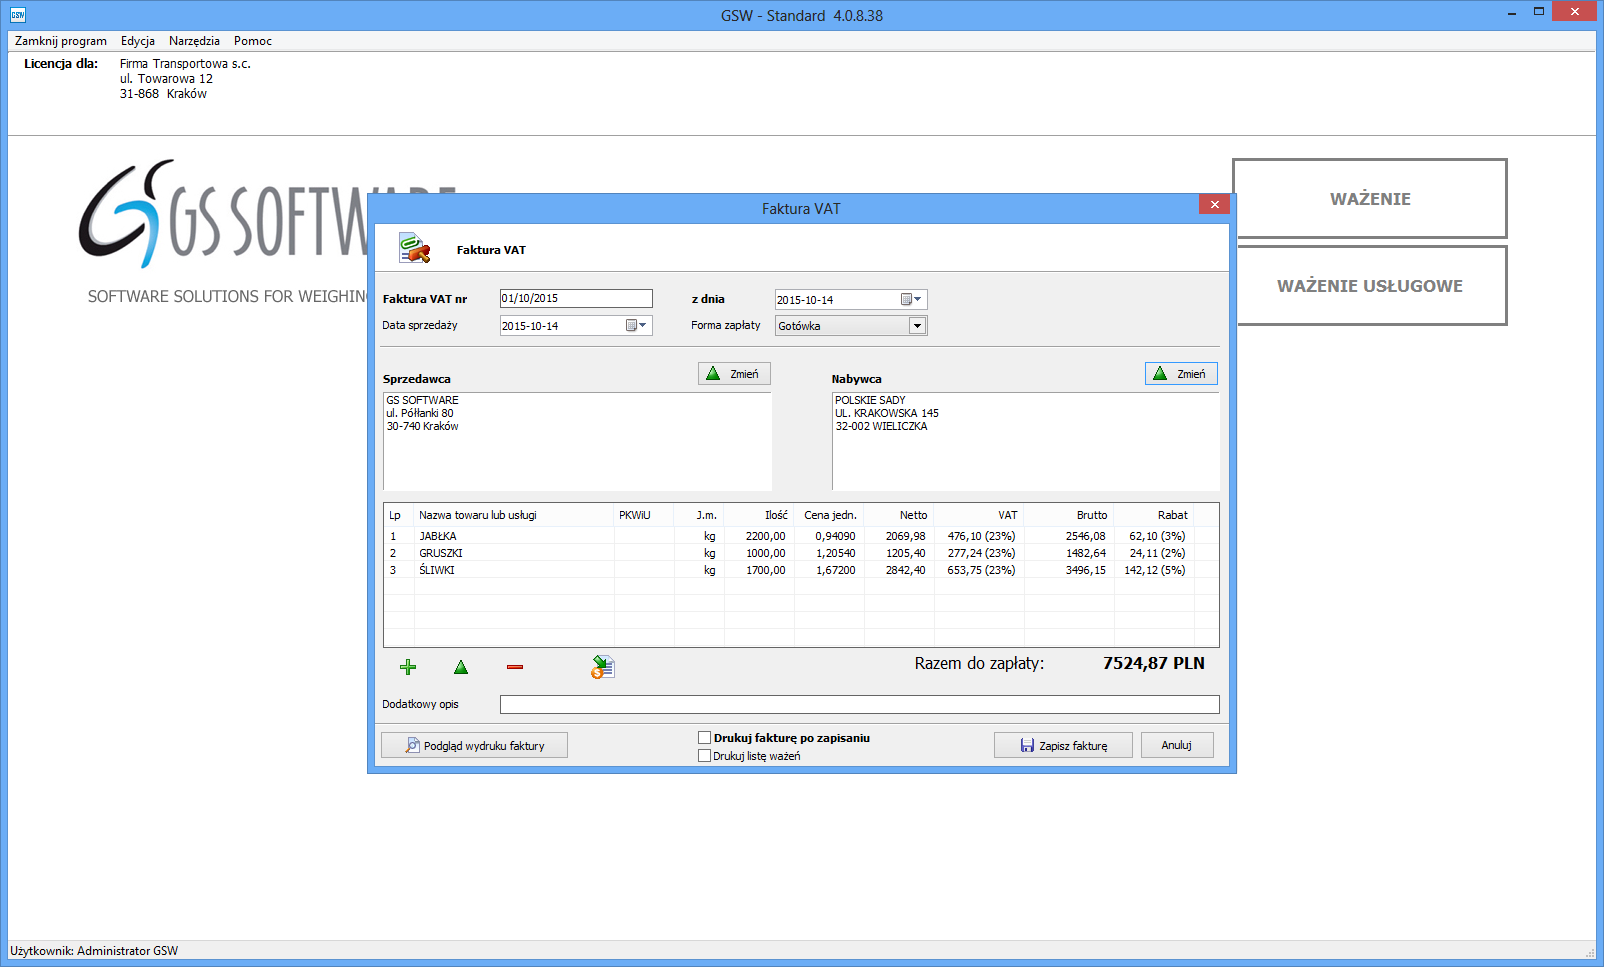The height and width of the screenshot is (967, 1604).
Task: Click the red minus remove item icon
Action: coord(515,667)
